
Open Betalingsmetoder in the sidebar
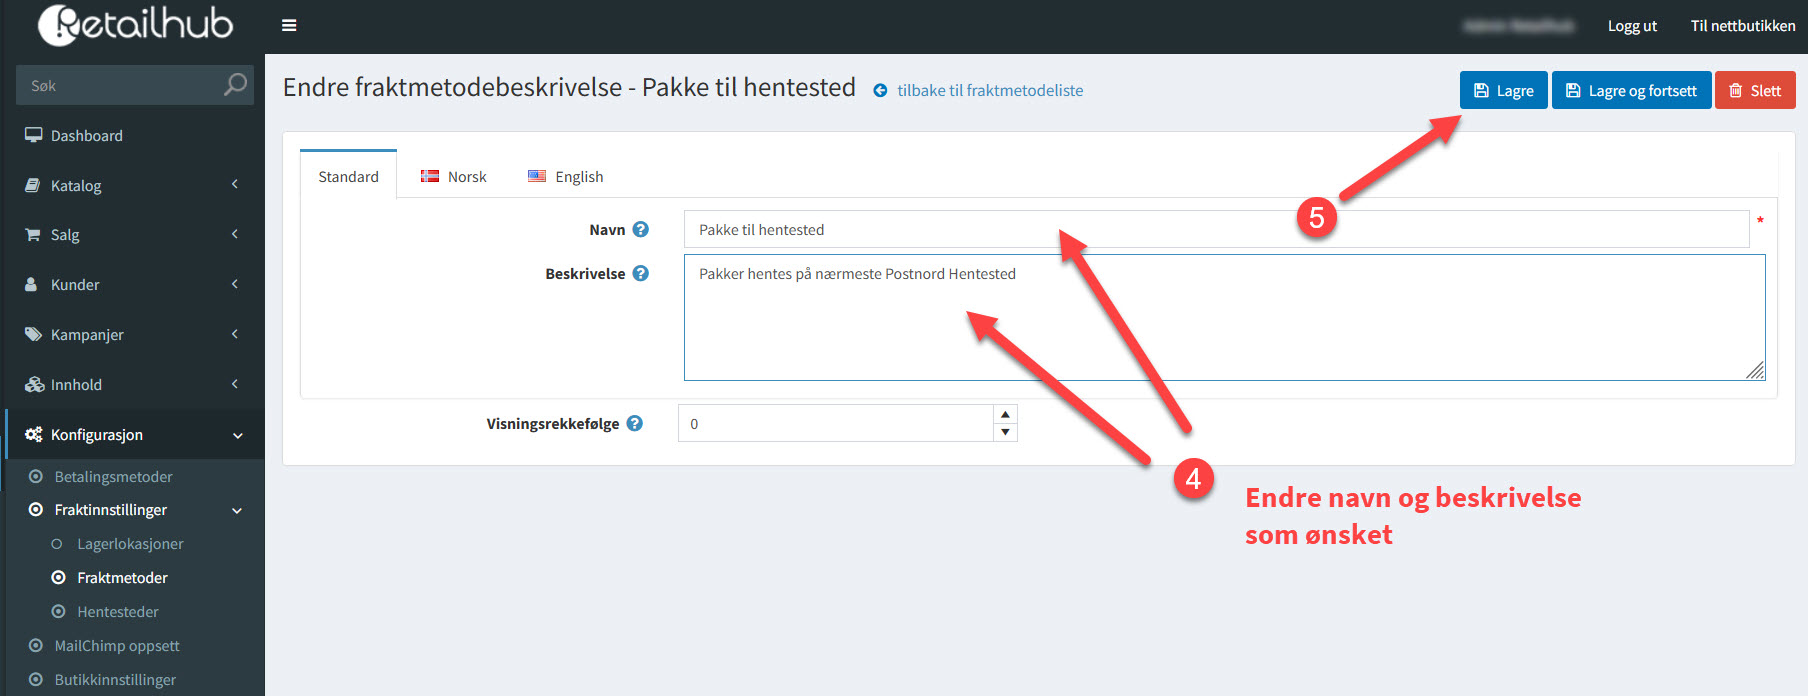(113, 477)
